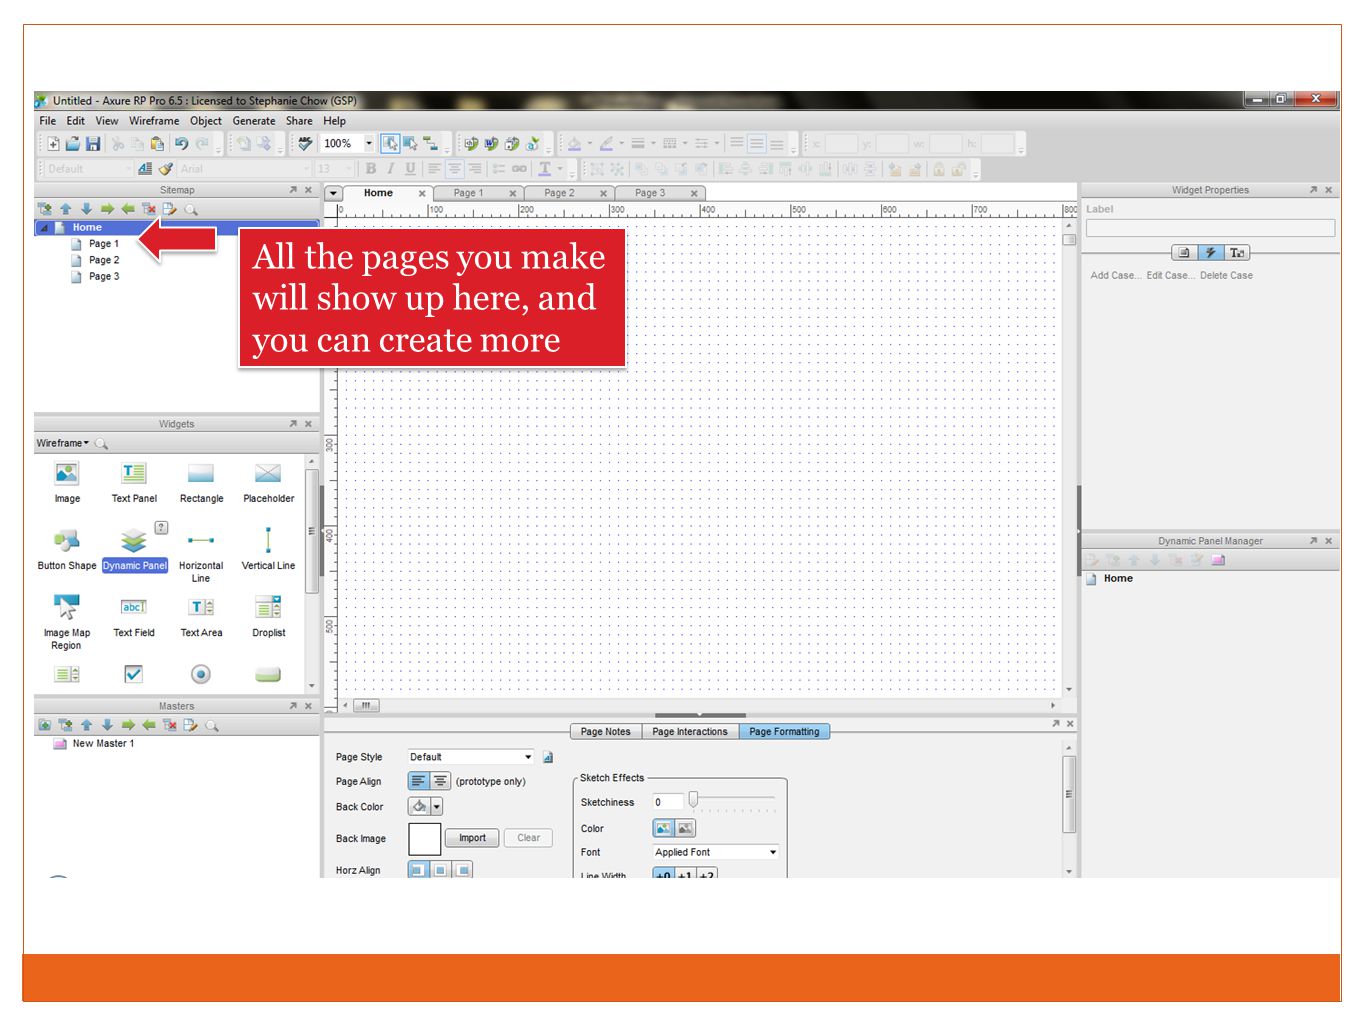Collapse the Home node in the Sitemap
Viewport: 1365px width, 1024px height.
(x=44, y=228)
